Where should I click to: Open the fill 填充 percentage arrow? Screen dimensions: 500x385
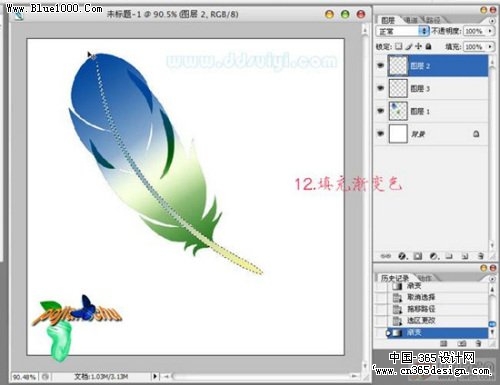click(490, 47)
